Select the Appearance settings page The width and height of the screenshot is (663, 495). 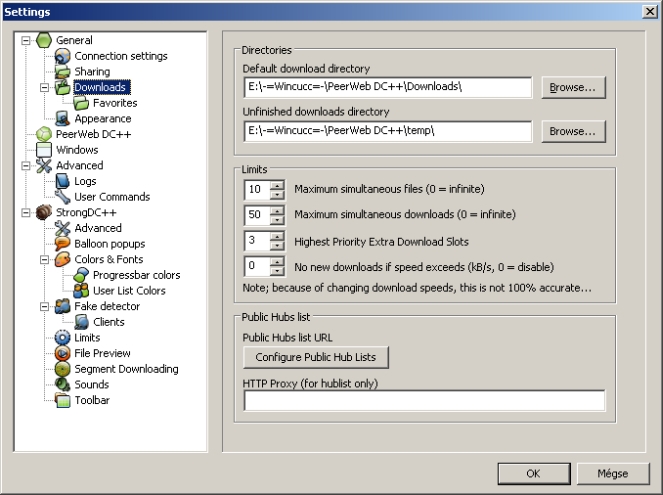coord(102,119)
